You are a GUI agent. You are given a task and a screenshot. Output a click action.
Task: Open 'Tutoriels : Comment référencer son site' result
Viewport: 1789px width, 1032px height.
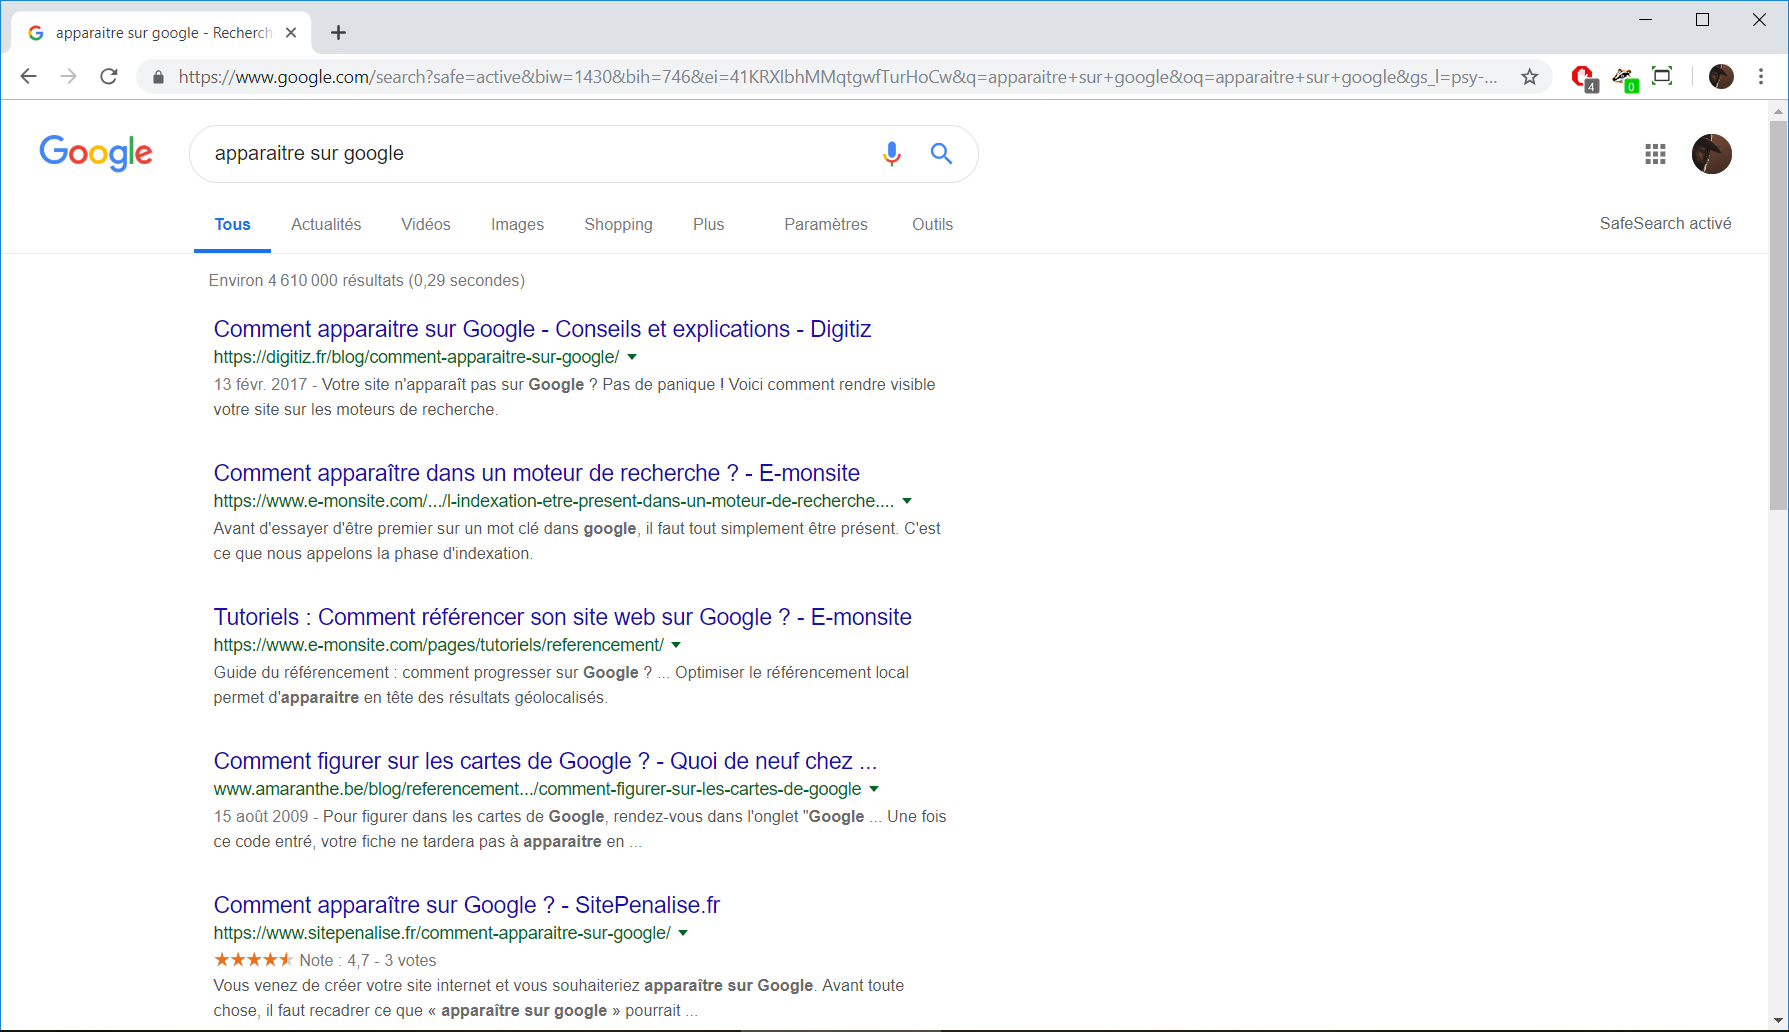pyautogui.click(x=562, y=617)
